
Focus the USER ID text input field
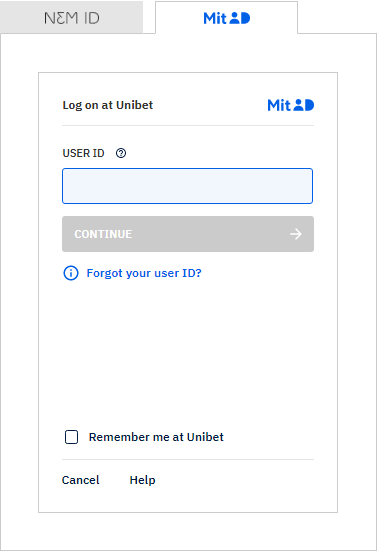[x=188, y=186]
